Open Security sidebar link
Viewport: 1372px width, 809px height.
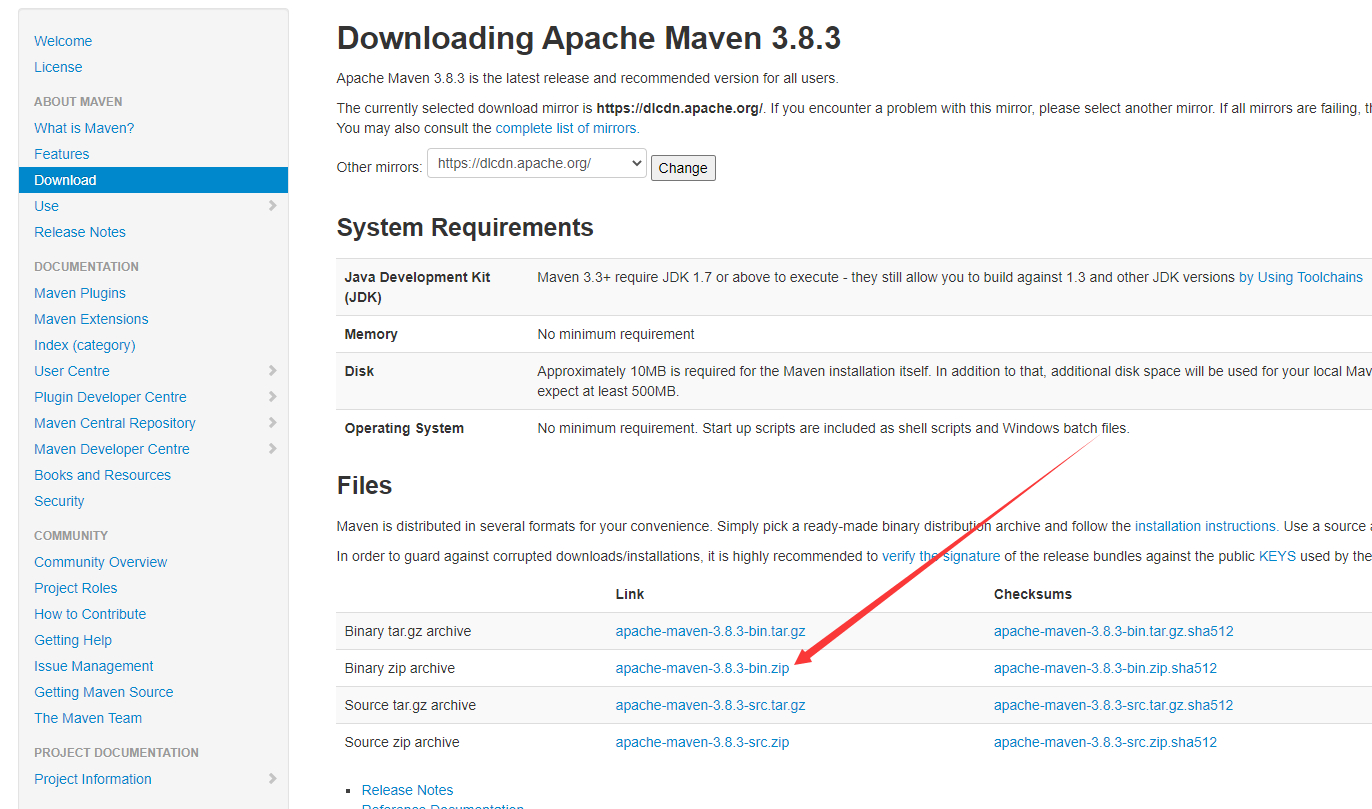(x=59, y=501)
